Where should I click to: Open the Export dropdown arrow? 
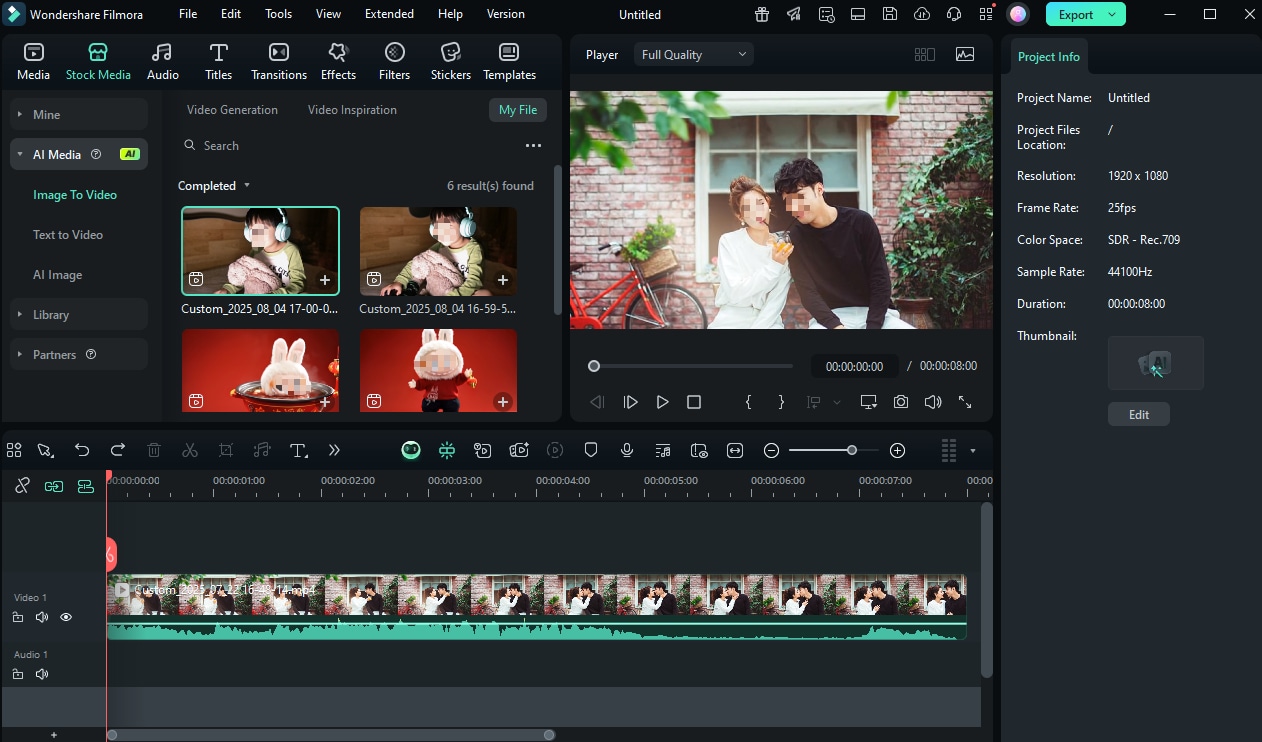tap(1112, 14)
